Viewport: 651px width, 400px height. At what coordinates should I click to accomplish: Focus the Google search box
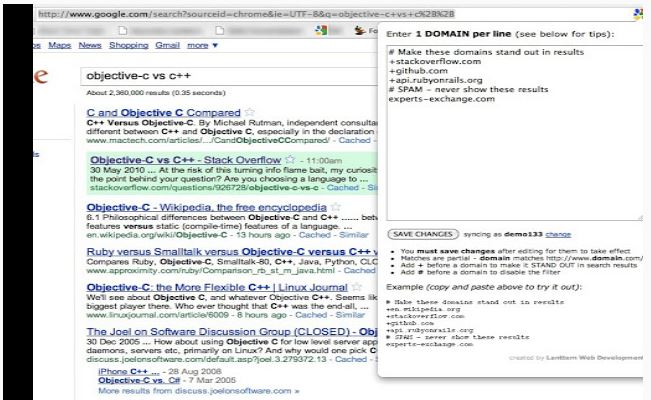(229, 76)
